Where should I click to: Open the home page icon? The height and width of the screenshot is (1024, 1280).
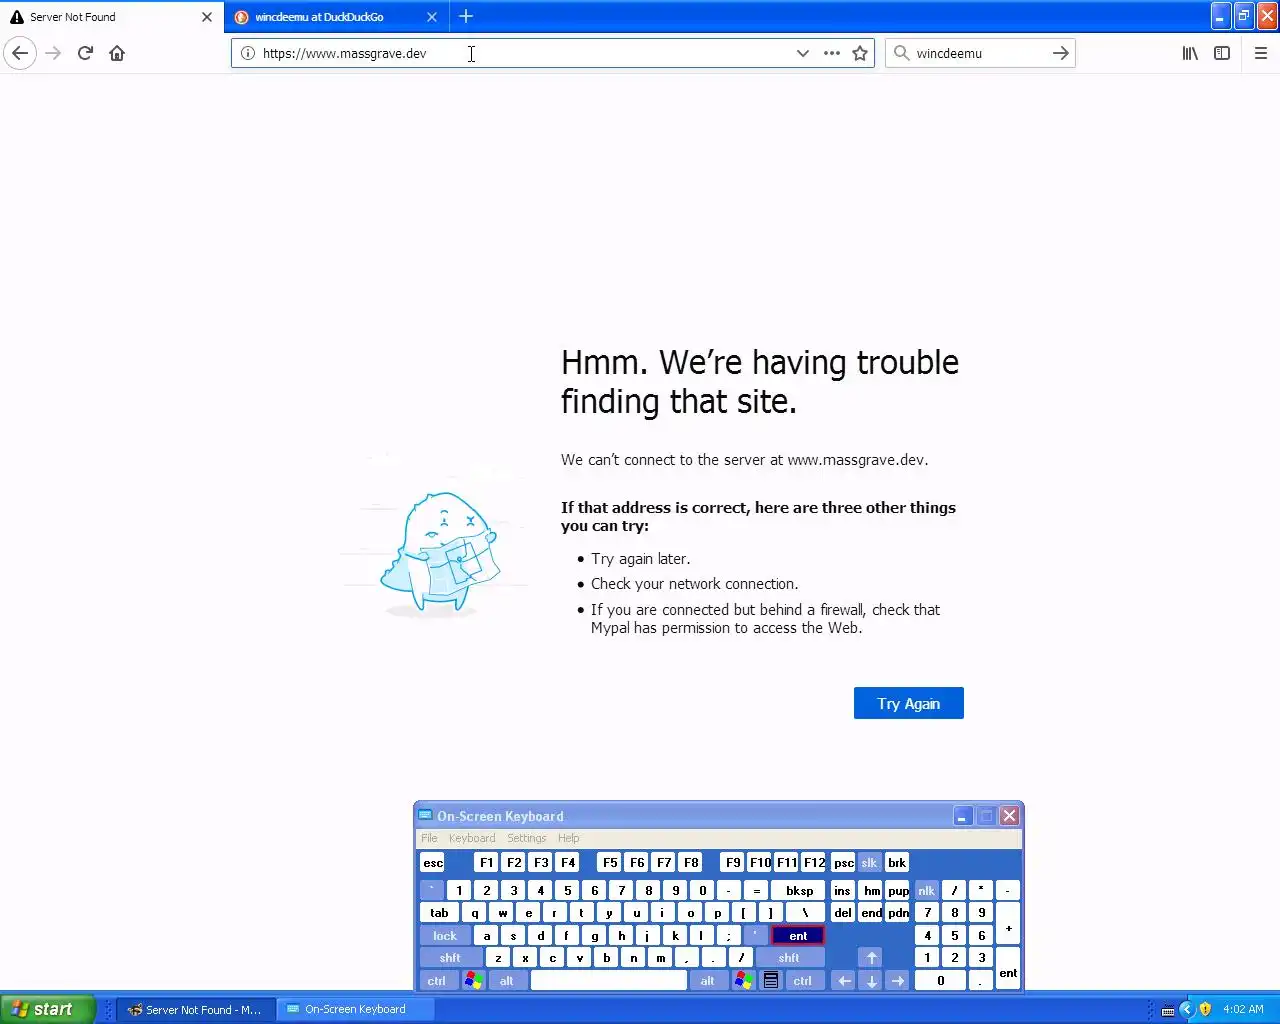[117, 53]
